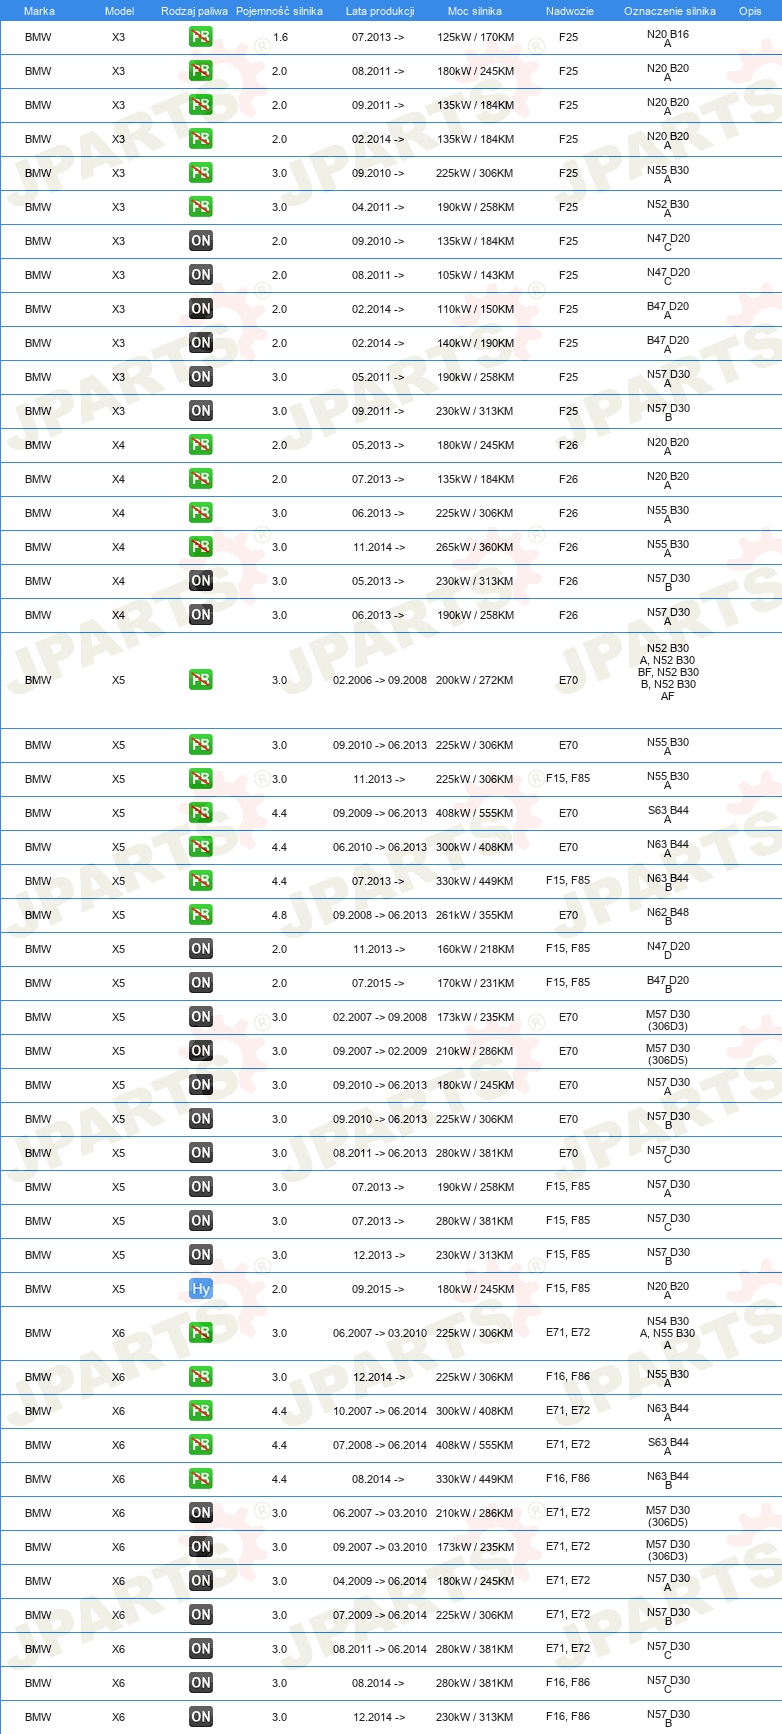This screenshot has width=782, height=1734.
Task: Click the petrol icon for X4 265kW / 360KM
Action: point(201,547)
